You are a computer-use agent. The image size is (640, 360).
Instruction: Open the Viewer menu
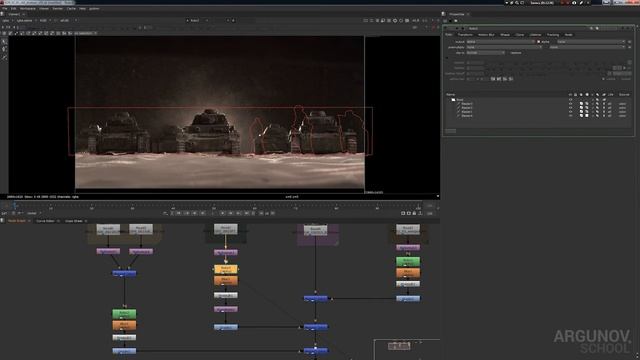pos(44,9)
